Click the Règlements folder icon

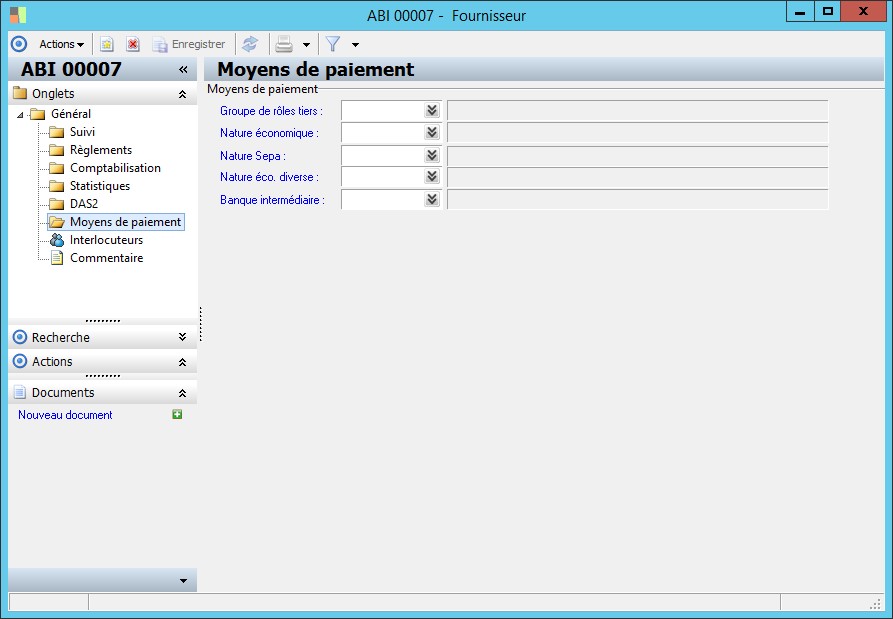56,150
